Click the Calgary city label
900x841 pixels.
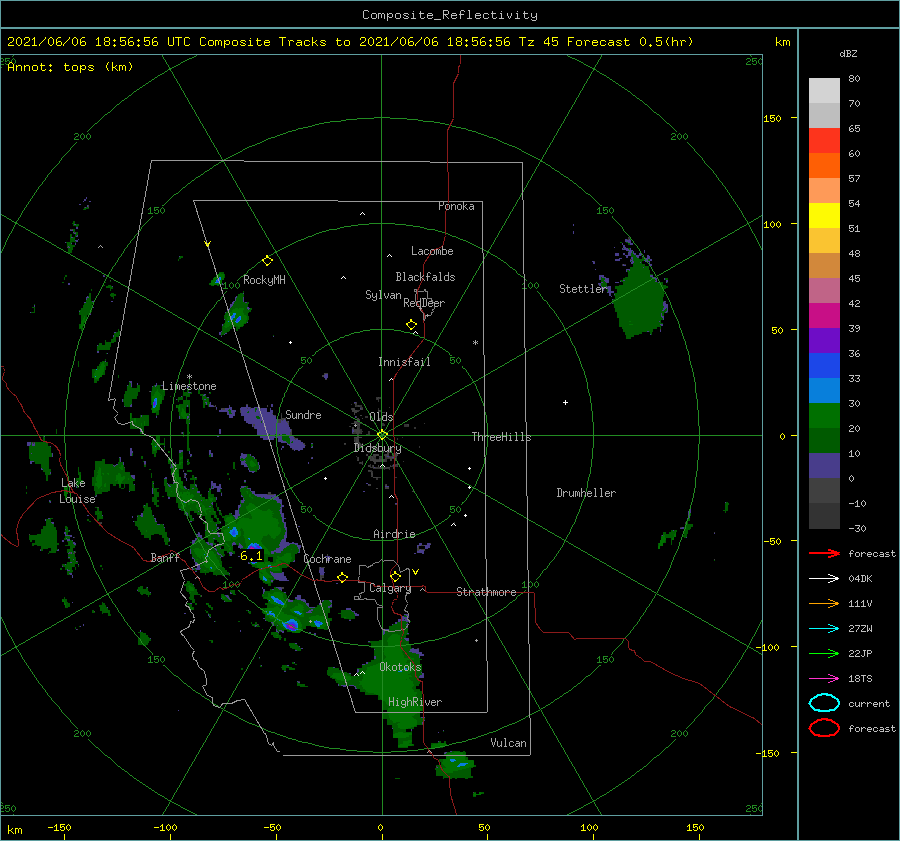pos(390,588)
